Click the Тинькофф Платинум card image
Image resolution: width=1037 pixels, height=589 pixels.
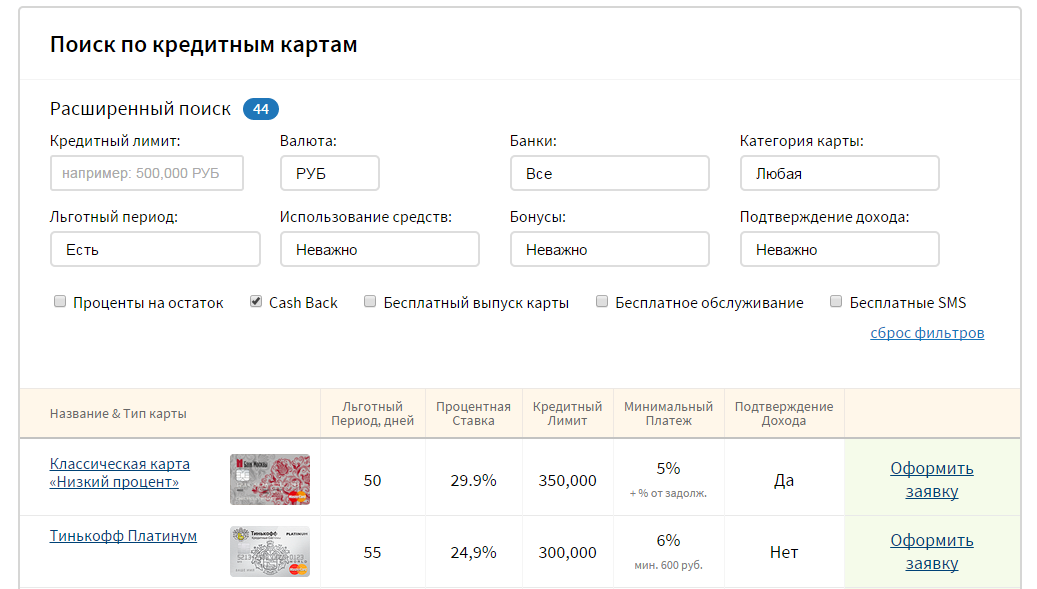[270, 551]
